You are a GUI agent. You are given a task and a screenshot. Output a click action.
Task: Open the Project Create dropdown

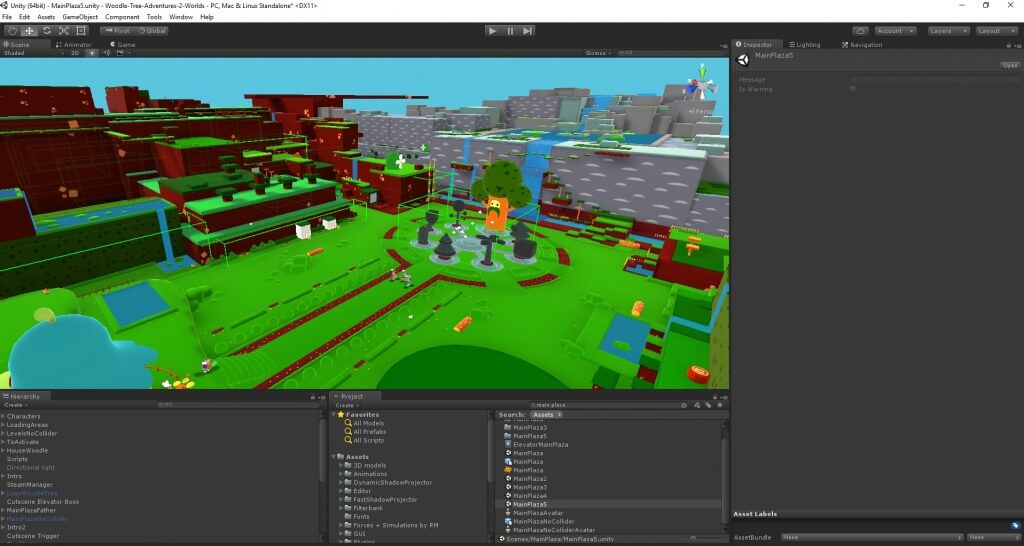tap(347, 406)
